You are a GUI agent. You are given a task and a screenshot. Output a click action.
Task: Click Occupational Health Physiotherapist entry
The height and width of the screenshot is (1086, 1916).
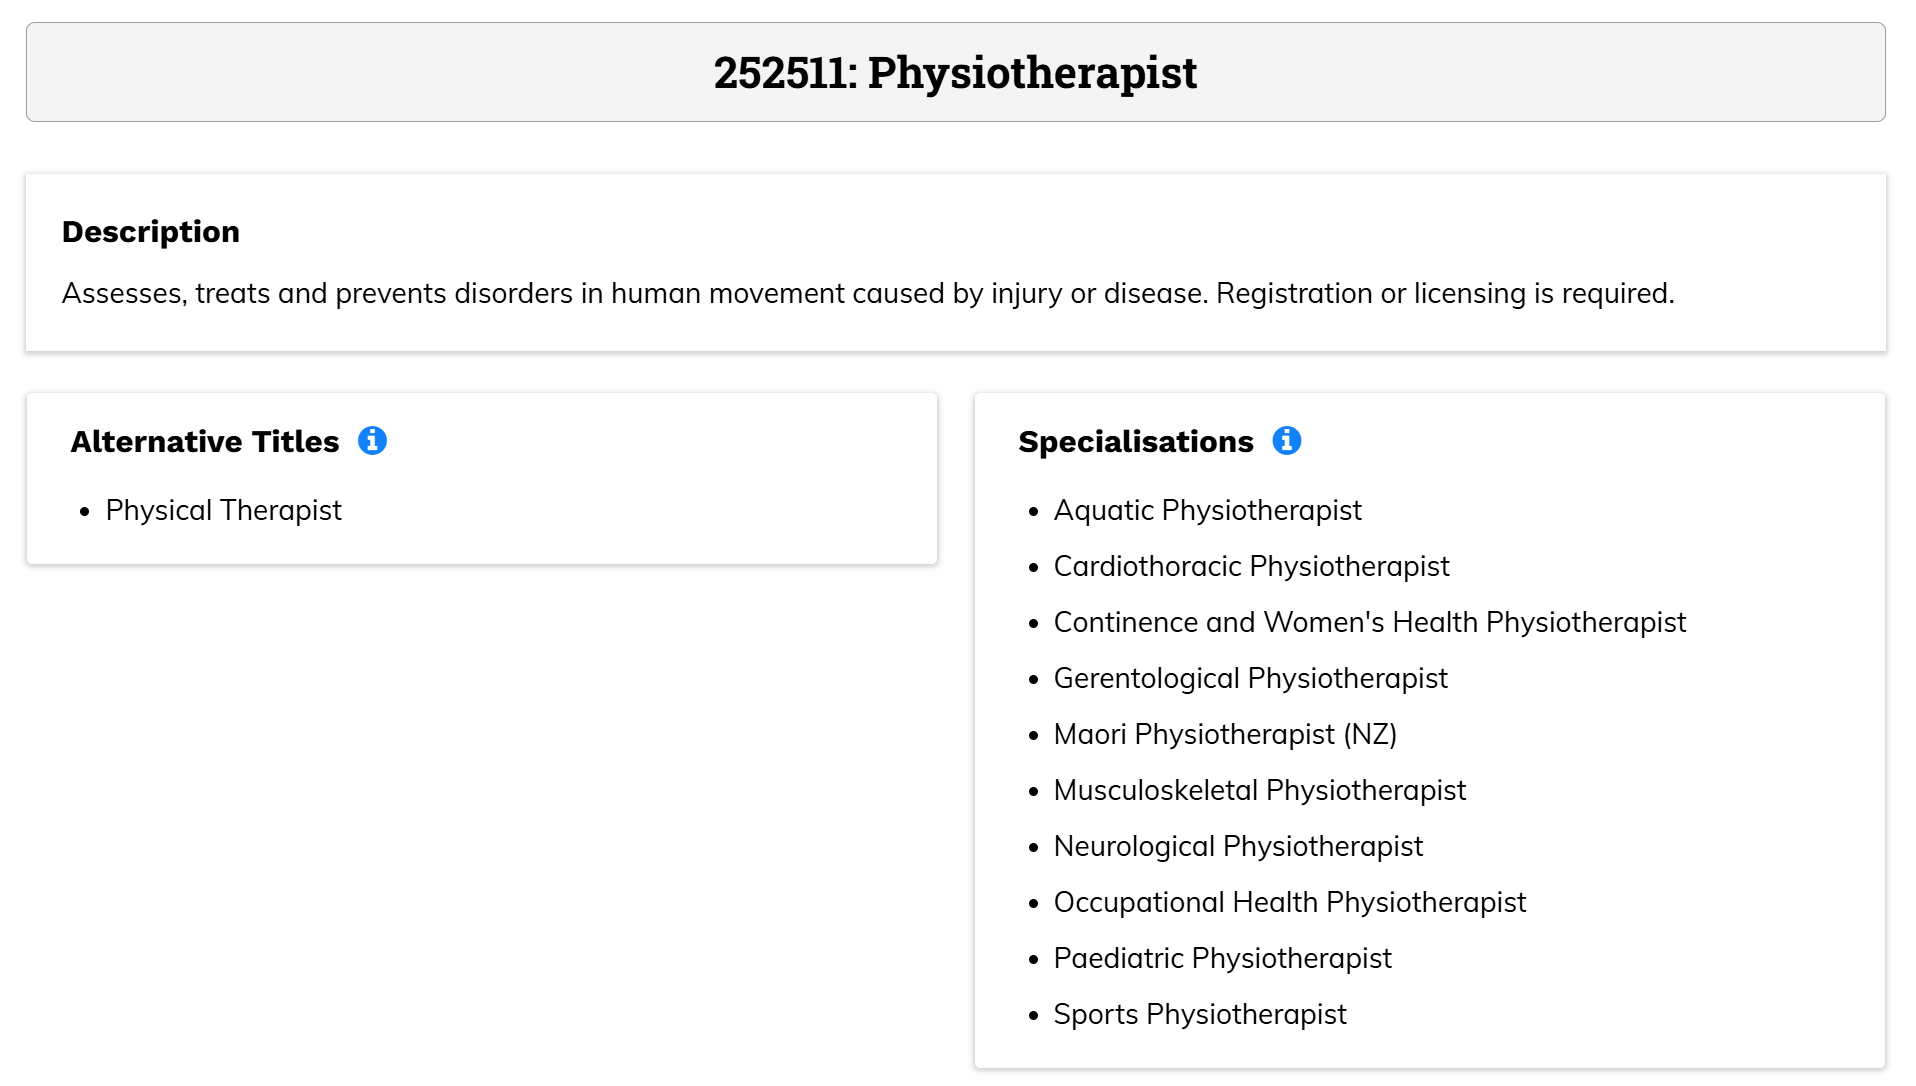pos(1290,903)
